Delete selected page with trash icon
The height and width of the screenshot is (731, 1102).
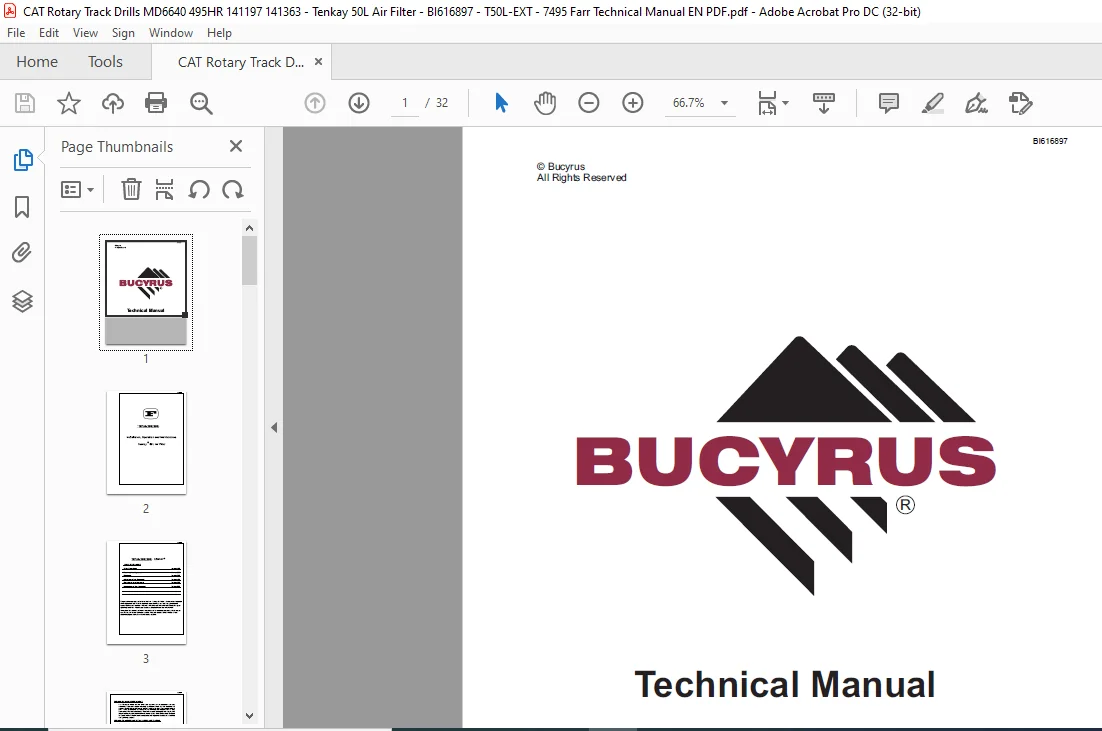(x=131, y=189)
